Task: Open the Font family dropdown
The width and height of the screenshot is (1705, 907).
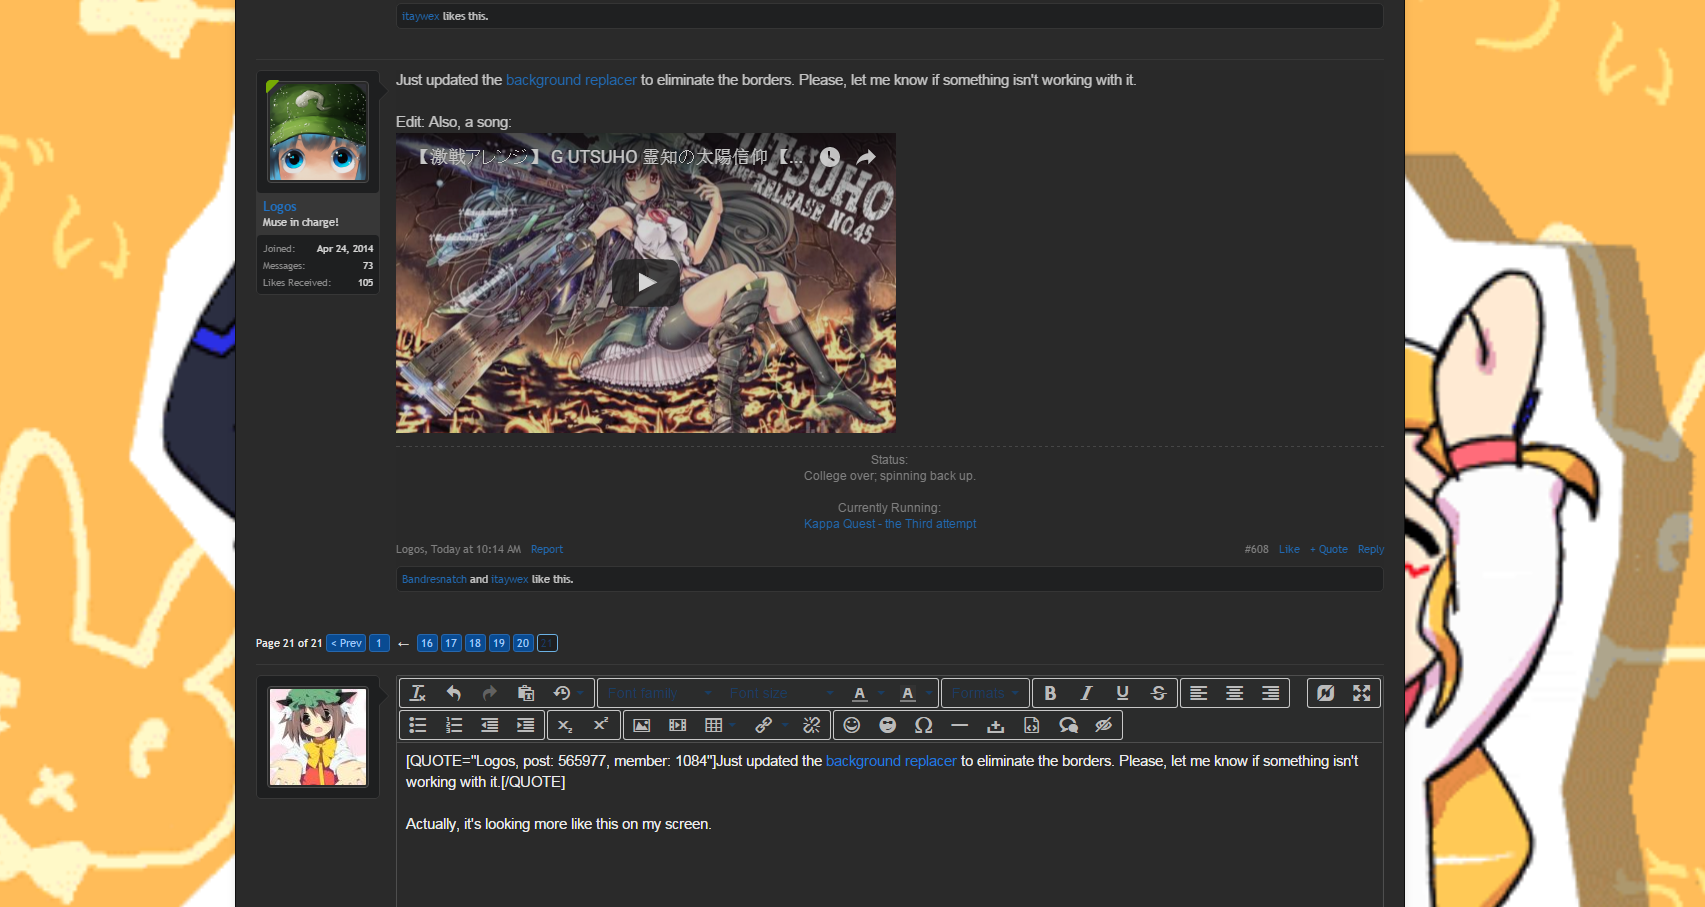Action: coord(659,693)
